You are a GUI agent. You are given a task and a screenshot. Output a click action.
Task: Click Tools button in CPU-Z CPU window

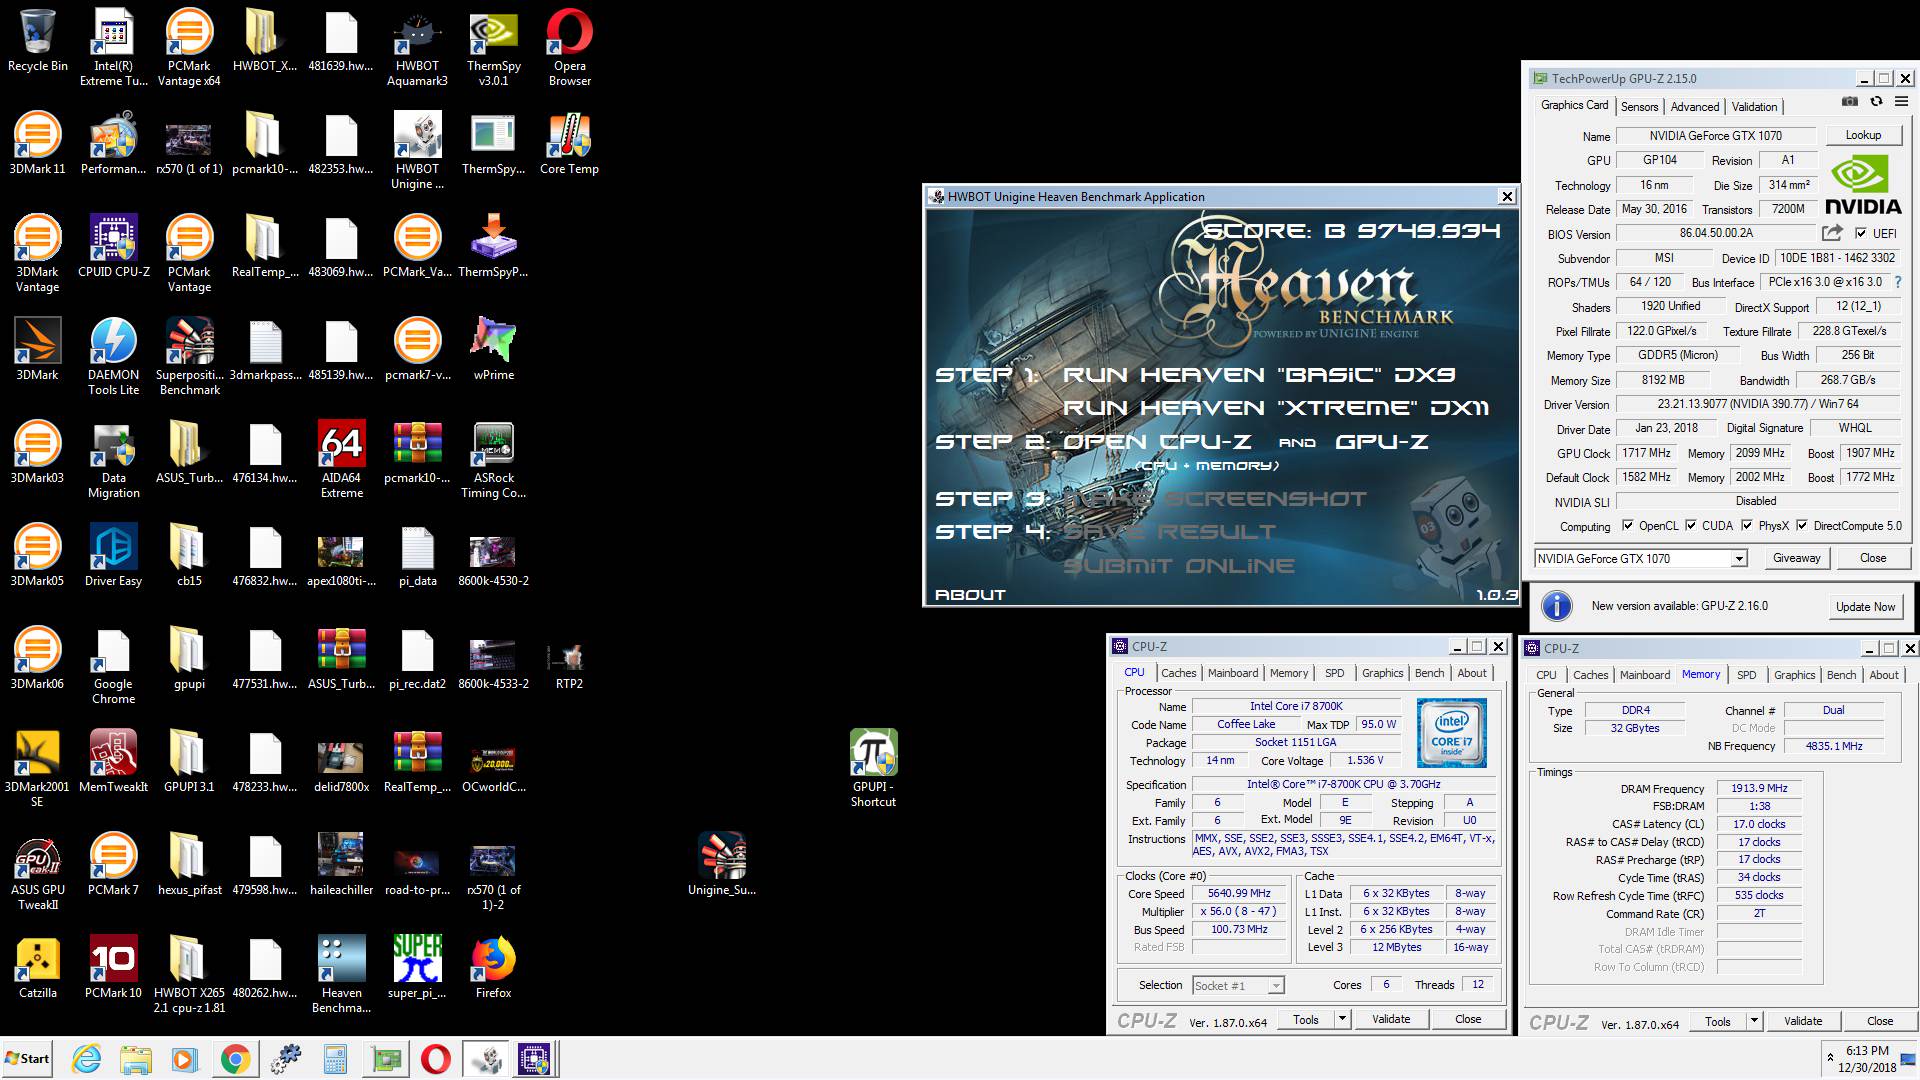point(1306,1019)
